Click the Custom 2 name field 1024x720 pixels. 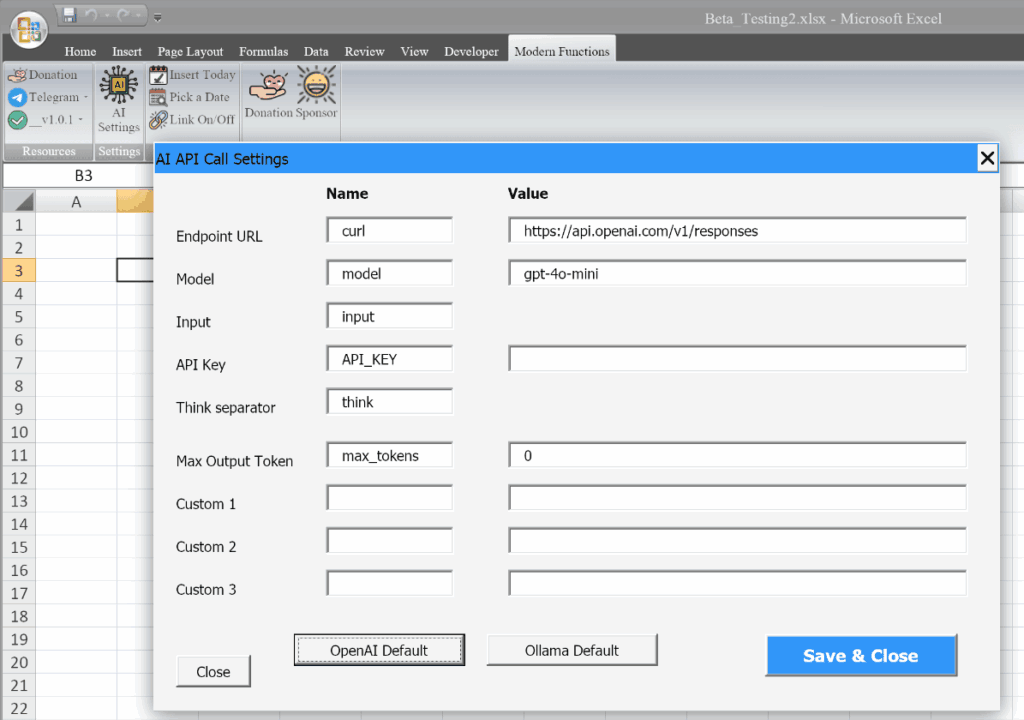389,541
